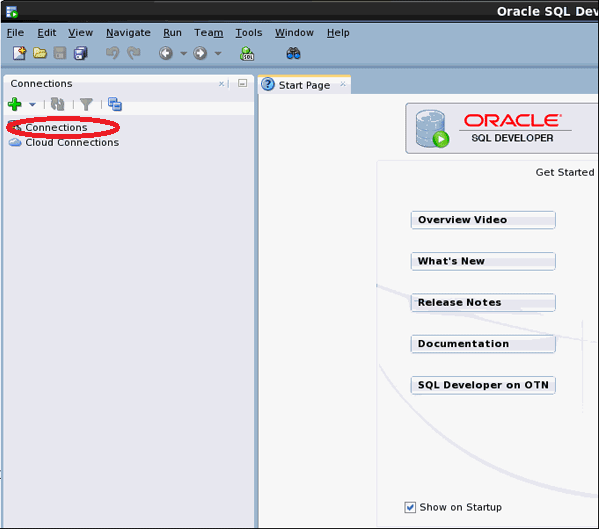Close the Start Page tab
The width and height of the screenshot is (599, 529).
pyautogui.click(x=343, y=84)
